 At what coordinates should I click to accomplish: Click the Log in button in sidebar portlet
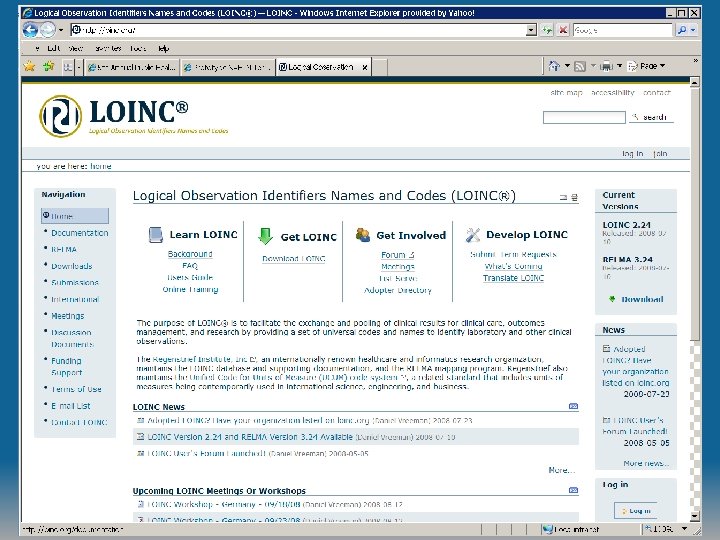636,511
